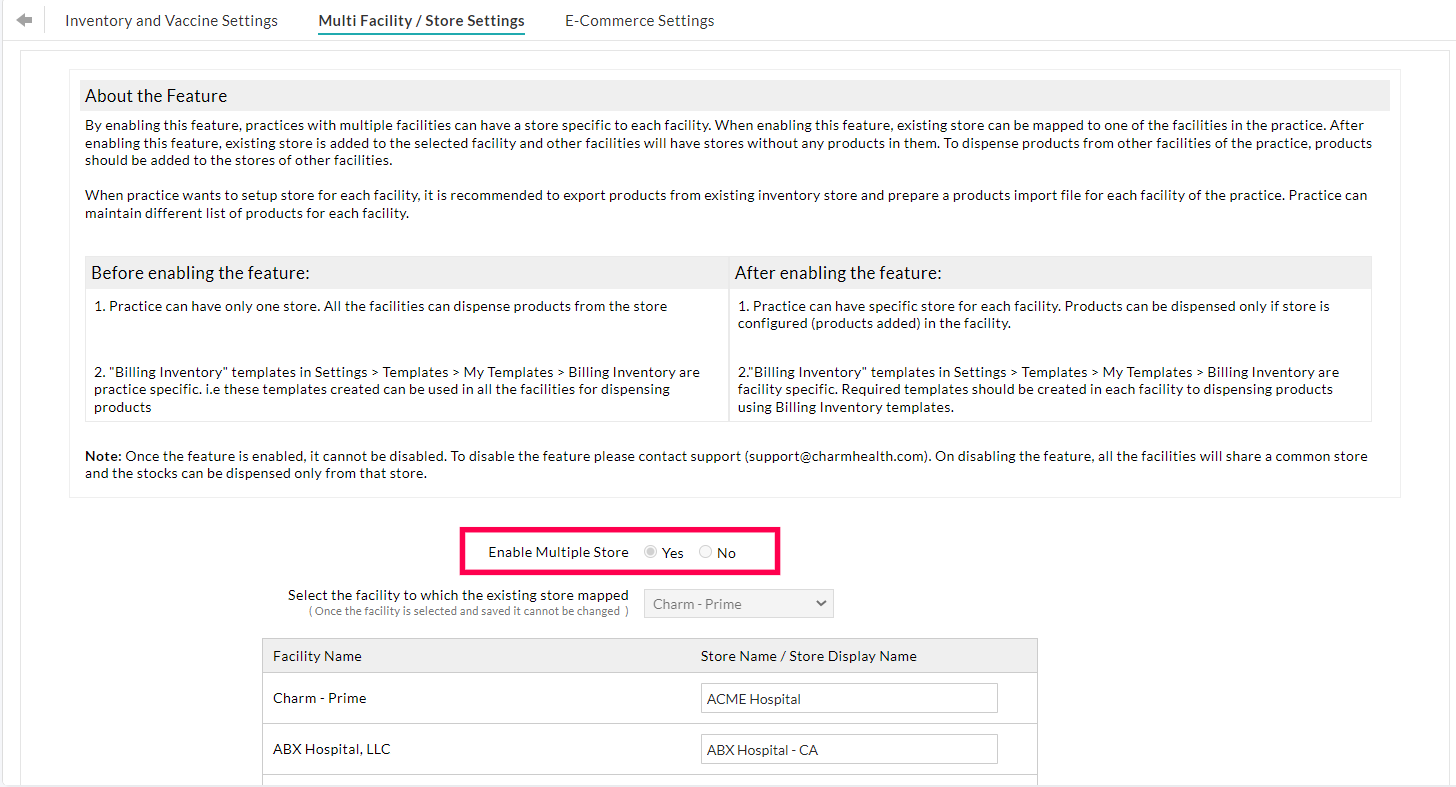Click the dropdown chevron beside Charm - Prime
The image size is (1456, 787).
coord(821,603)
